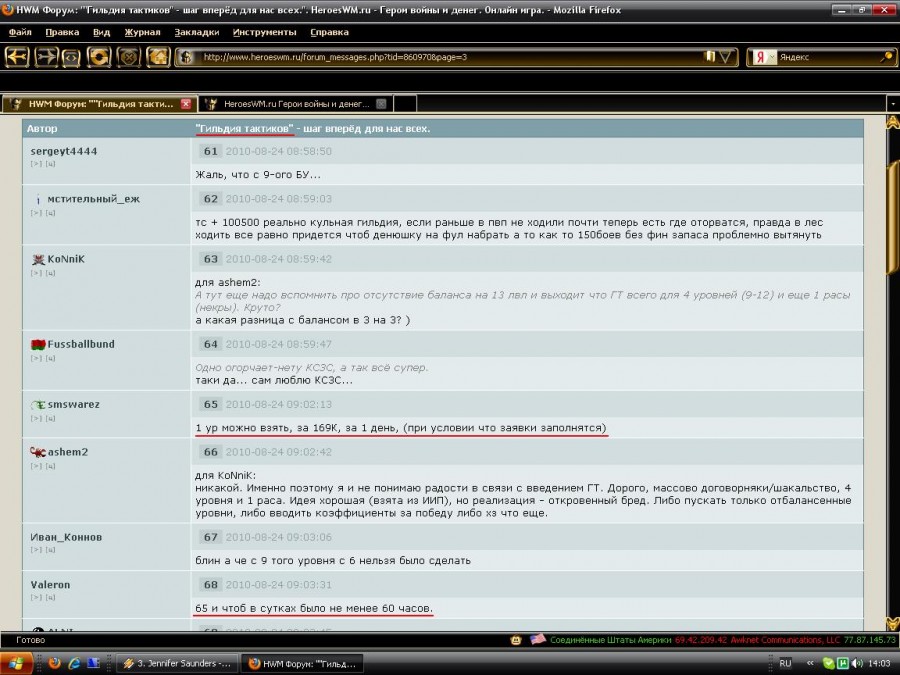The width and height of the screenshot is (900, 675).
Task: Go to the Home page icon
Action: coord(157,57)
